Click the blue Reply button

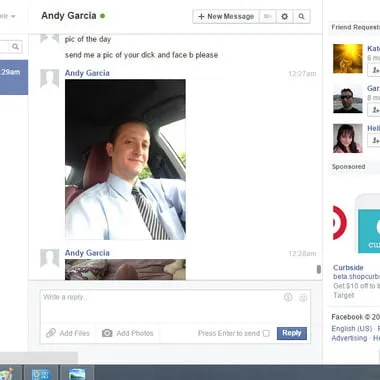(x=292, y=333)
